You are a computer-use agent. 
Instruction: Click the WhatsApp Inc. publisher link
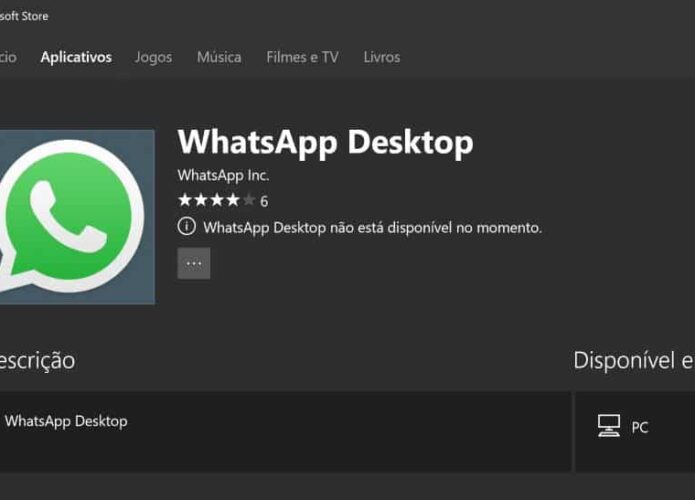[223, 176]
